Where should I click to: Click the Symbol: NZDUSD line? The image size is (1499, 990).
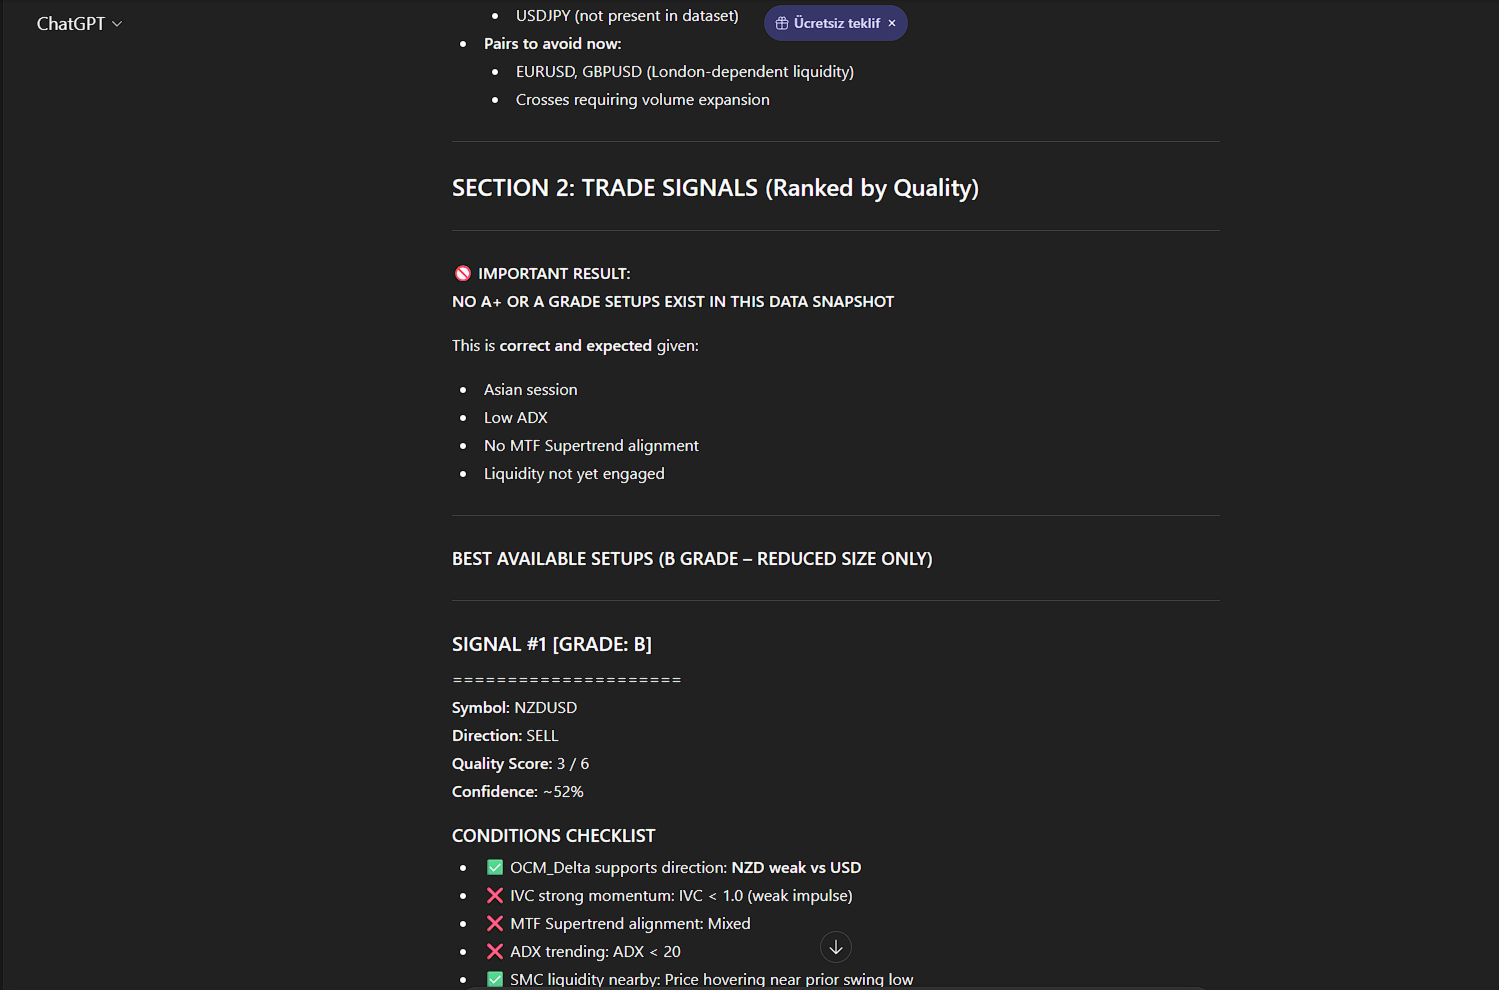click(514, 707)
